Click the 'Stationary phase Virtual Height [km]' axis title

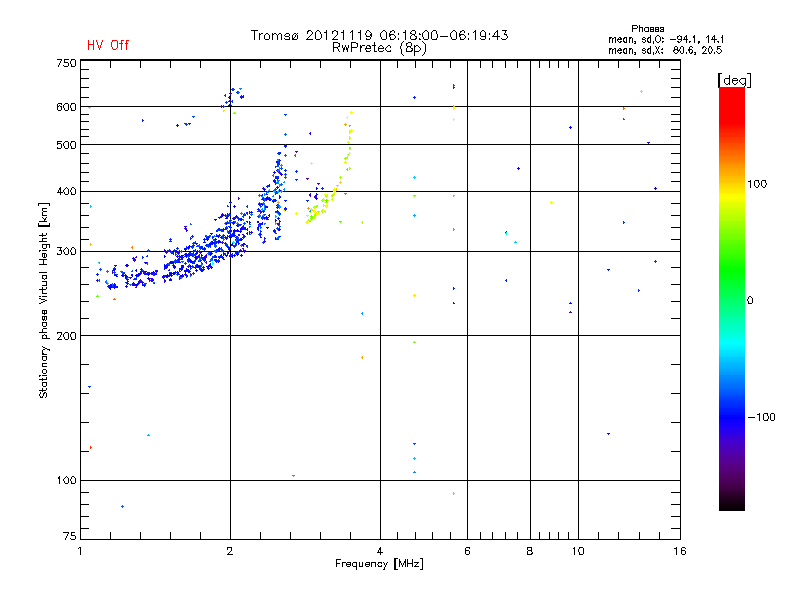44,301
